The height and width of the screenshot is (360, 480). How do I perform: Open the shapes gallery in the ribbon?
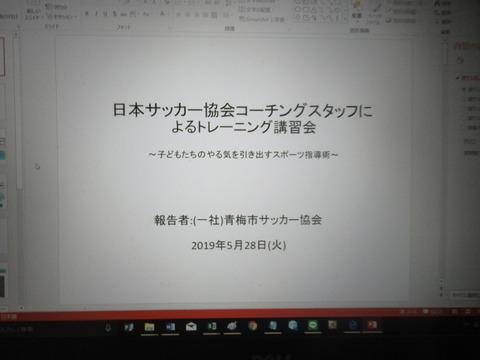click(x=320, y=11)
